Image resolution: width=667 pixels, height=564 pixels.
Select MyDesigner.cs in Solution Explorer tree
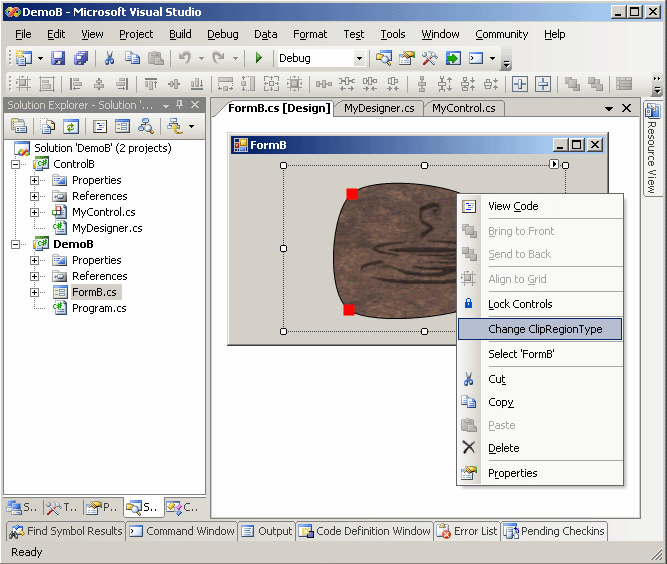(107, 228)
